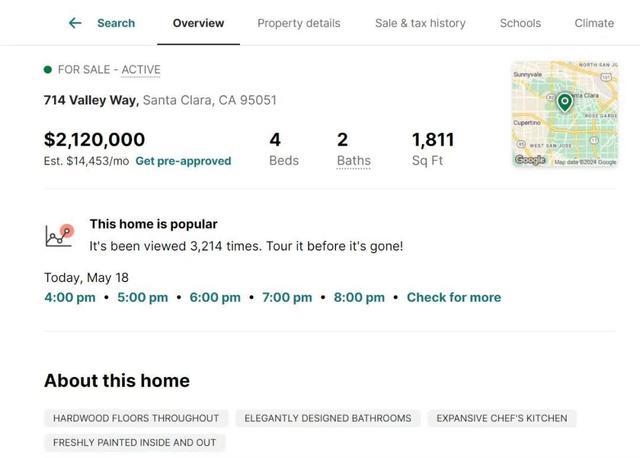Switch to Sale & tax history tab

coord(420,23)
